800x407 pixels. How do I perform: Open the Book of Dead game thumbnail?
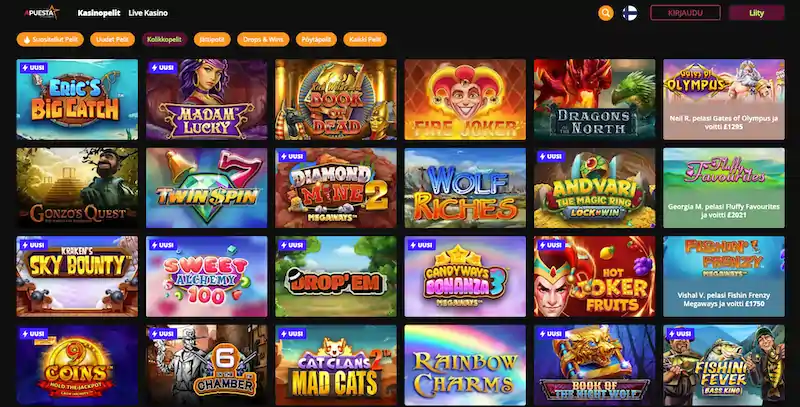336,99
